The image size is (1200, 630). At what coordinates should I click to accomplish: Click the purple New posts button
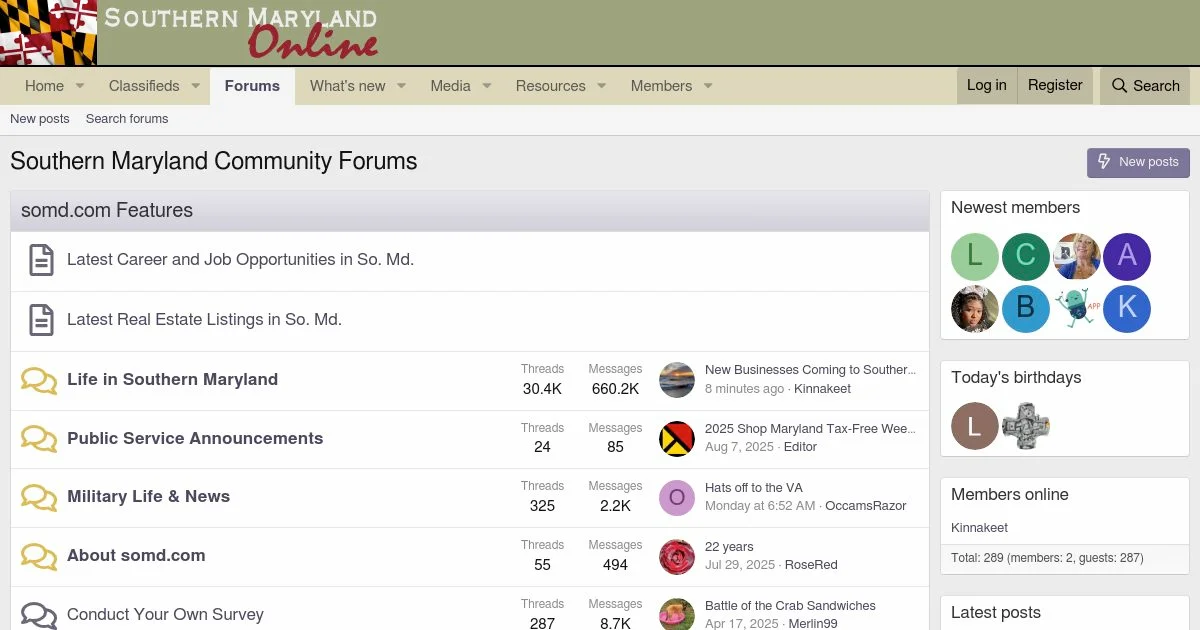click(1138, 162)
